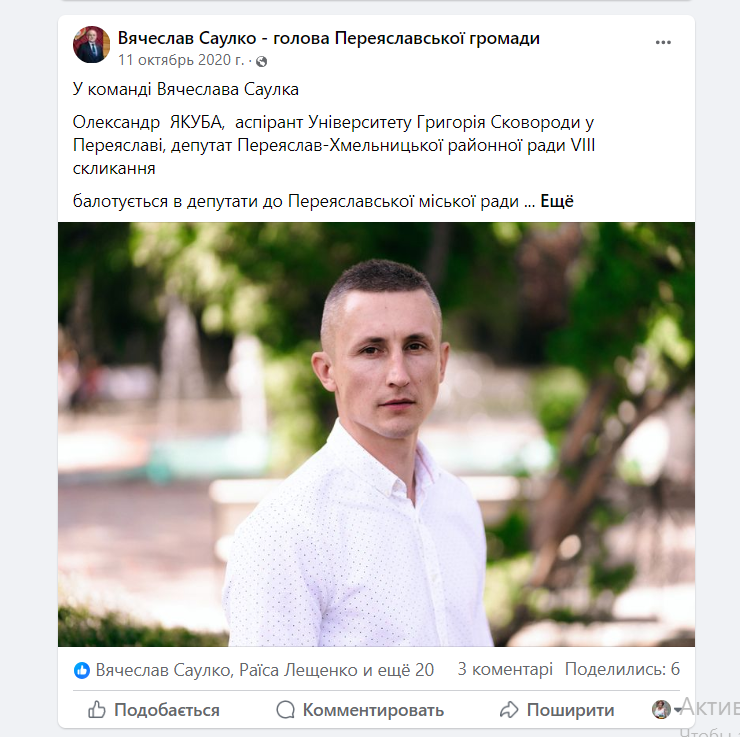View who shared: Поделились 6
740x737 pixels.
click(622, 669)
